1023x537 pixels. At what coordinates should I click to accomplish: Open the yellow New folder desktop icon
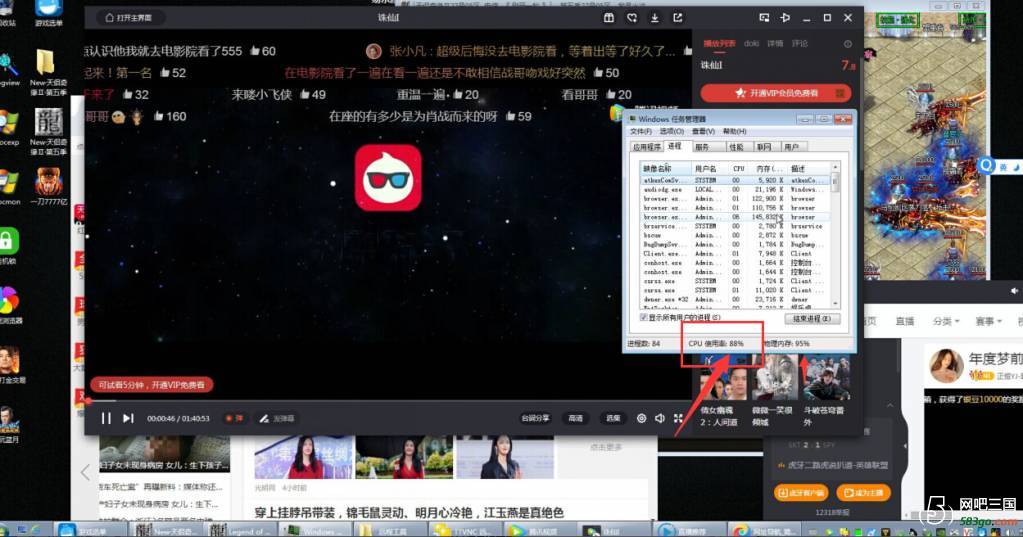(x=47, y=71)
